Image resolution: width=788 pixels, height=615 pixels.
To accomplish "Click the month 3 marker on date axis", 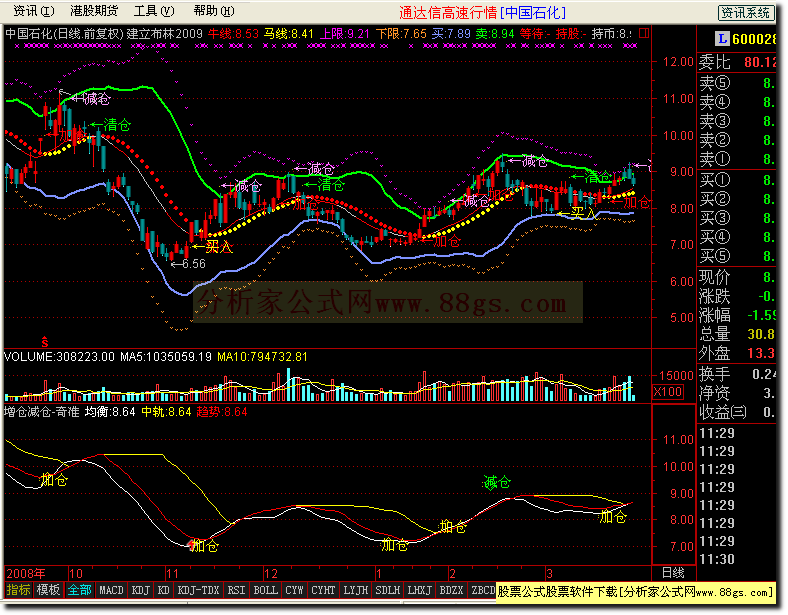I will [549, 573].
